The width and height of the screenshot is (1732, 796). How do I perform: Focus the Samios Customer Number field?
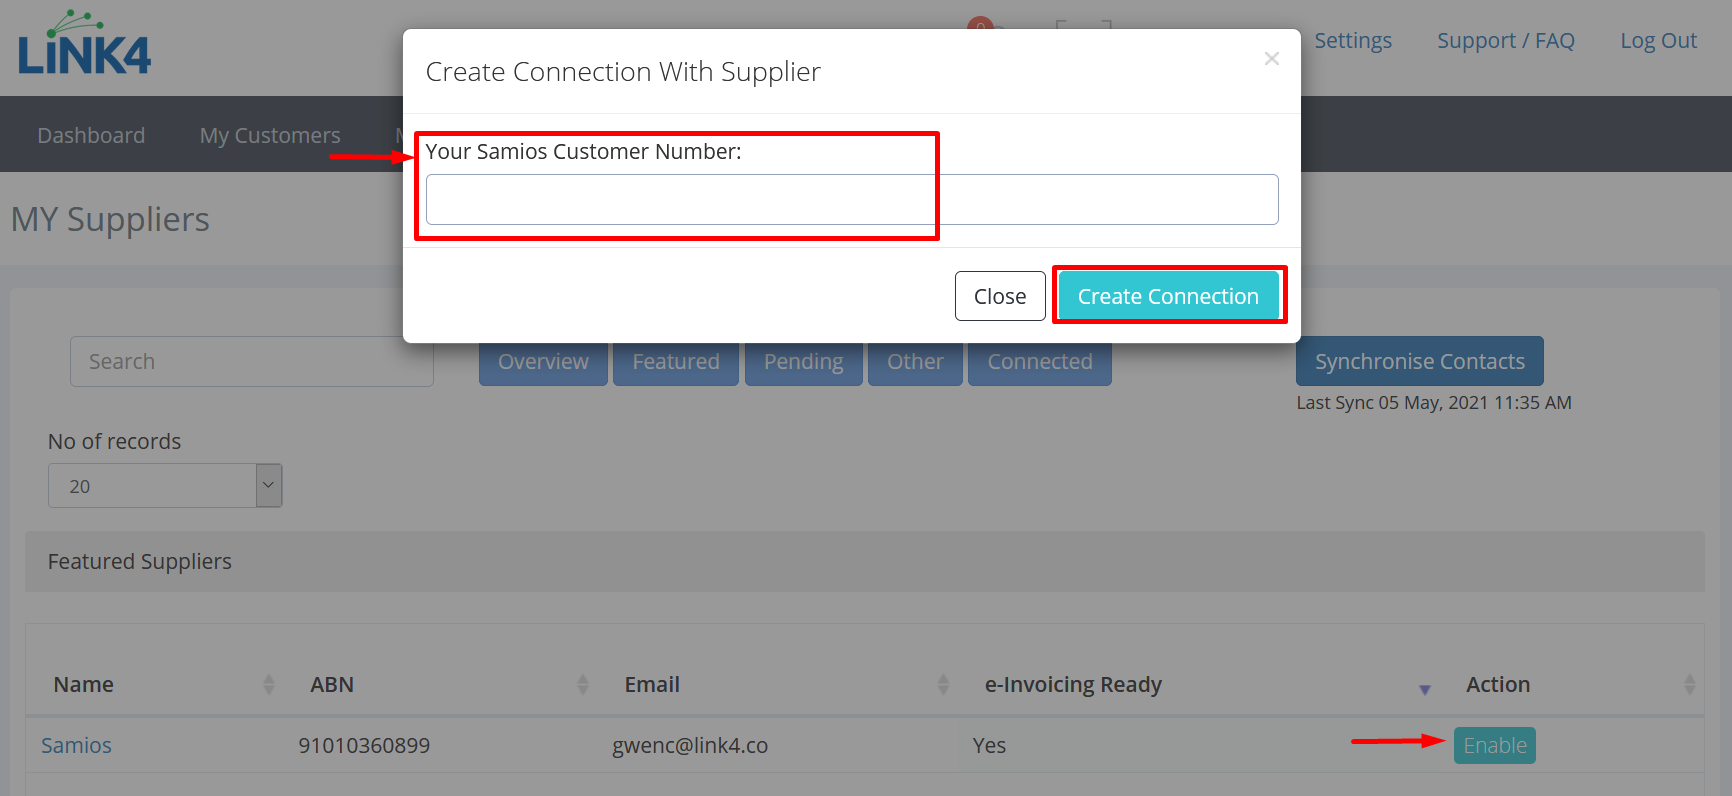(x=852, y=199)
